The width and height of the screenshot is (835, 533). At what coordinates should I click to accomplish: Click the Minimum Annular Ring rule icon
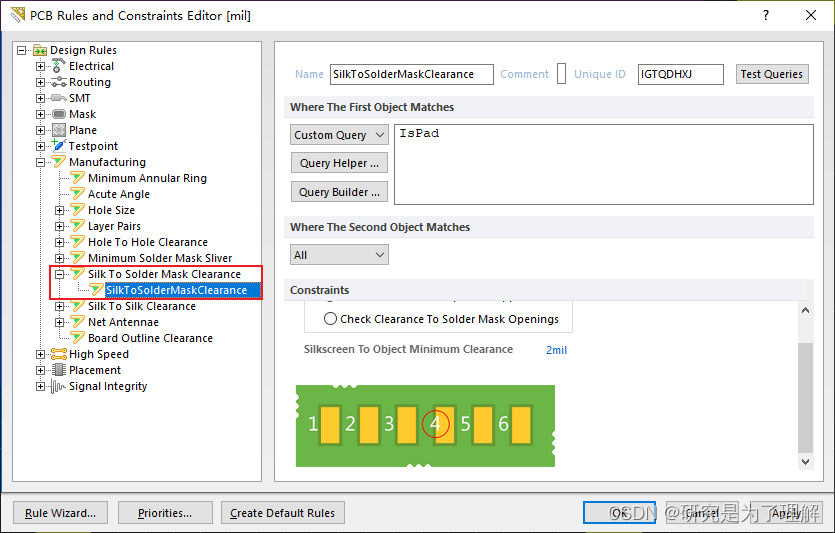(78, 178)
